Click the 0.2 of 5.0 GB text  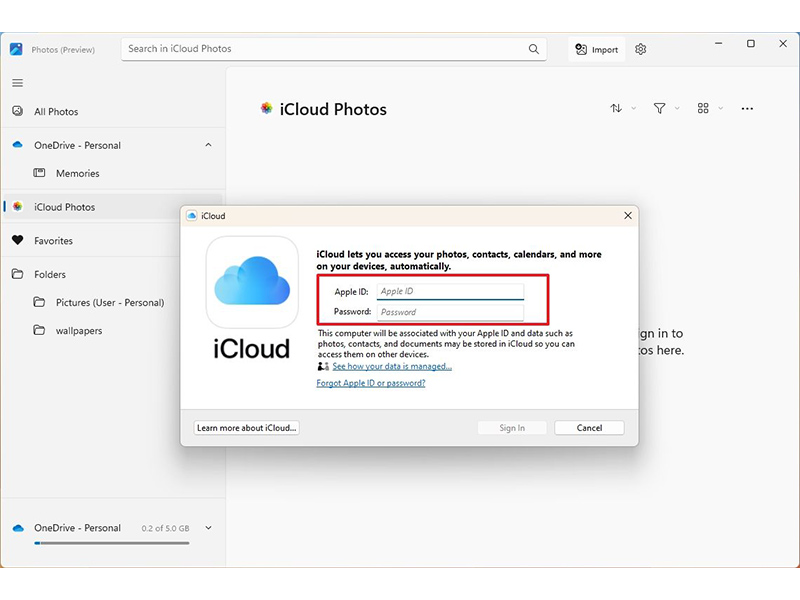(x=165, y=529)
